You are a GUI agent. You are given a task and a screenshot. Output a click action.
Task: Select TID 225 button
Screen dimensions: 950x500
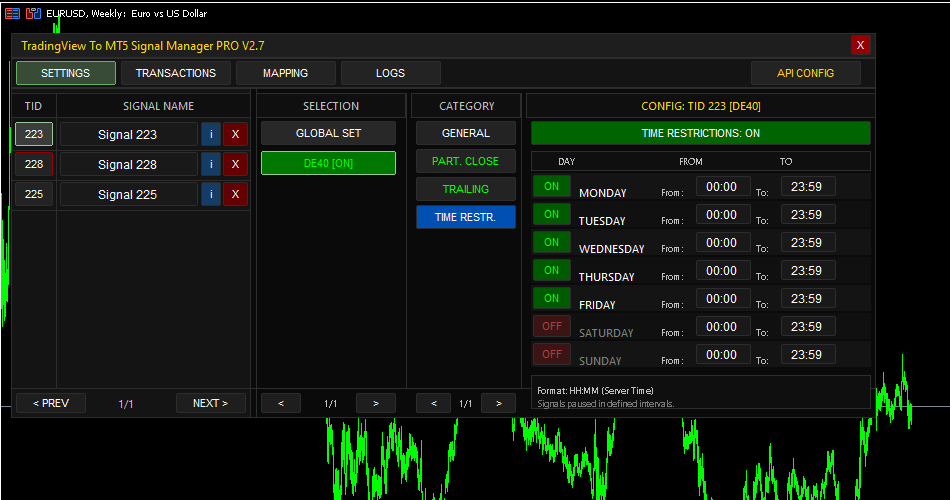point(34,194)
